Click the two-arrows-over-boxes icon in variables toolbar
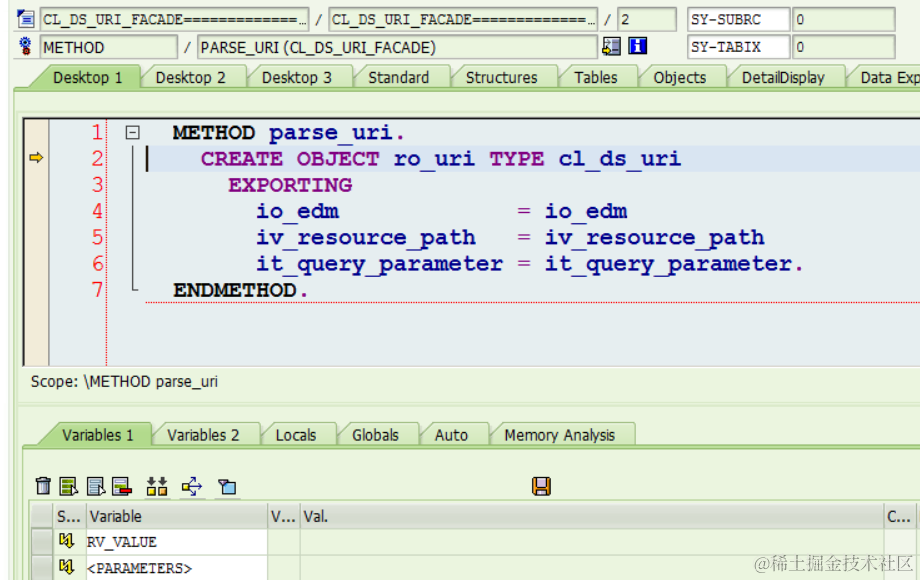Screen dimensions: 920x580 [x=157, y=486]
